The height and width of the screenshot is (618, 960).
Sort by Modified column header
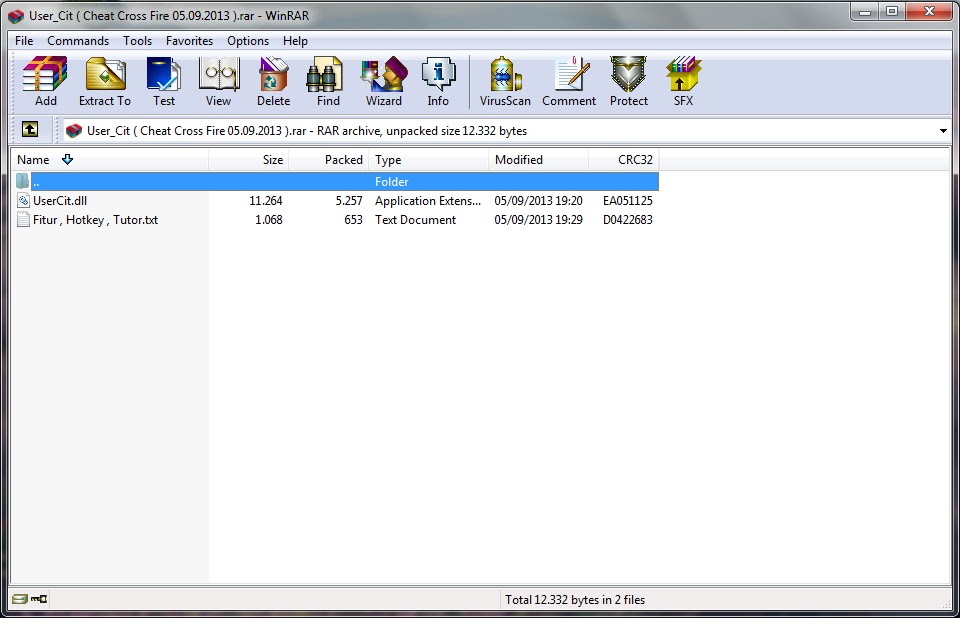pyautogui.click(x=539, y=160)
